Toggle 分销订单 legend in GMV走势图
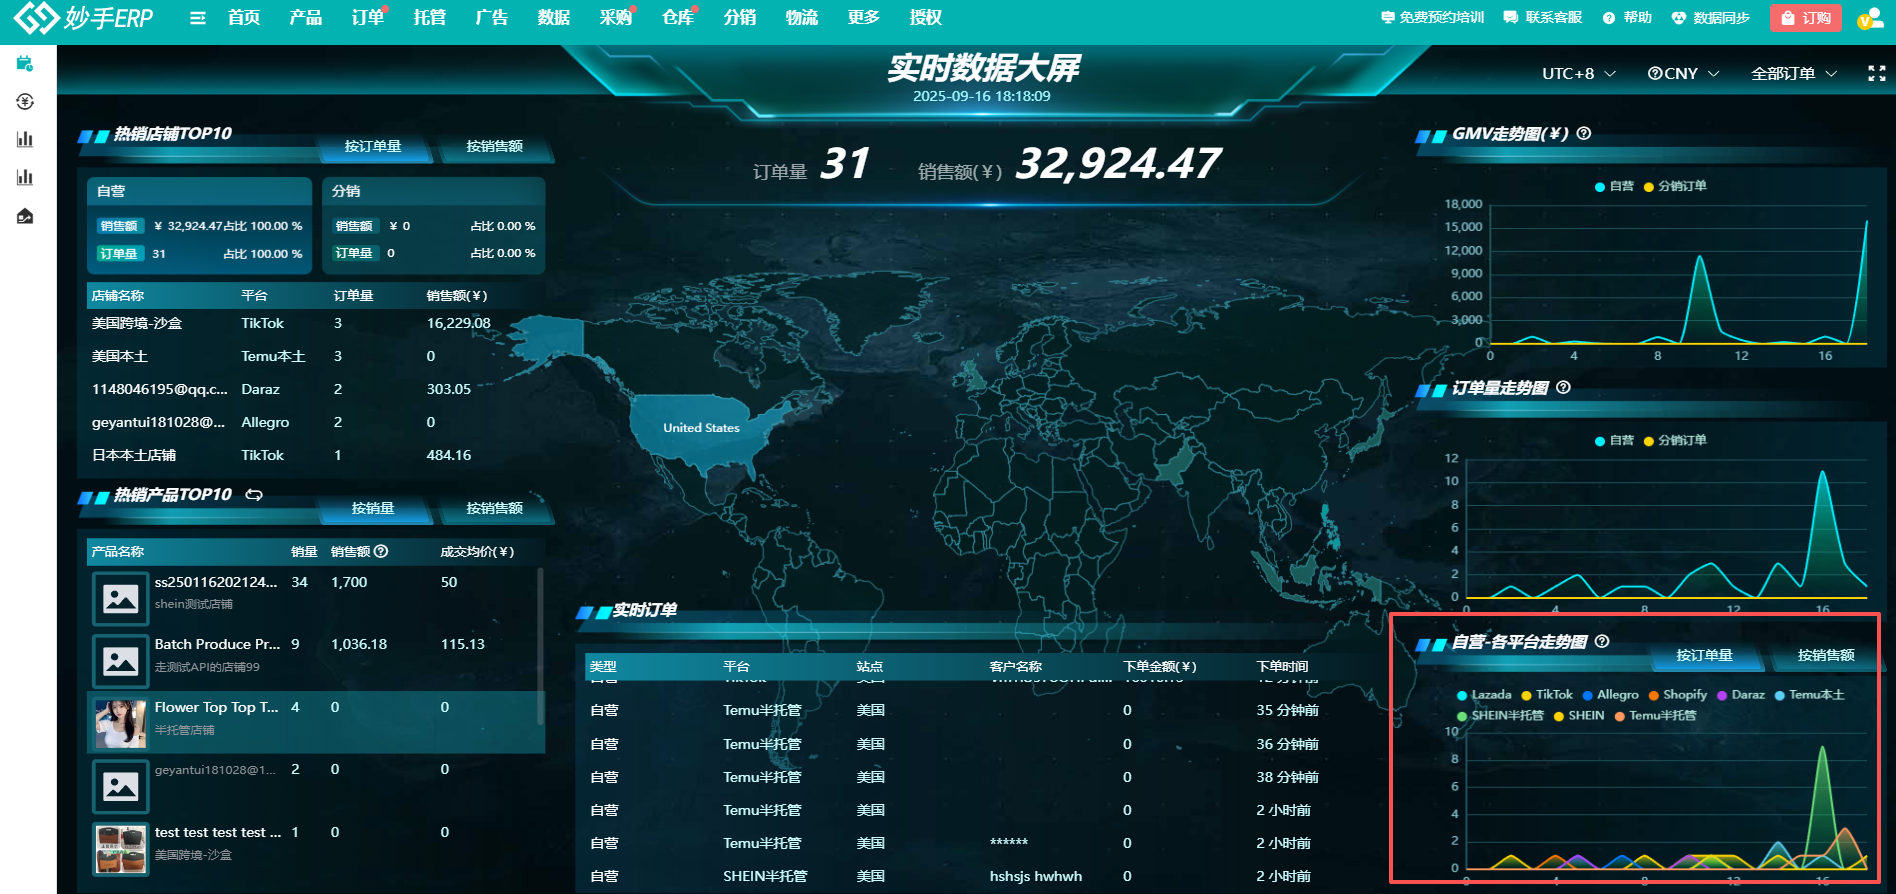Viewport: 1896px width, 894px height. (1675, 186)
